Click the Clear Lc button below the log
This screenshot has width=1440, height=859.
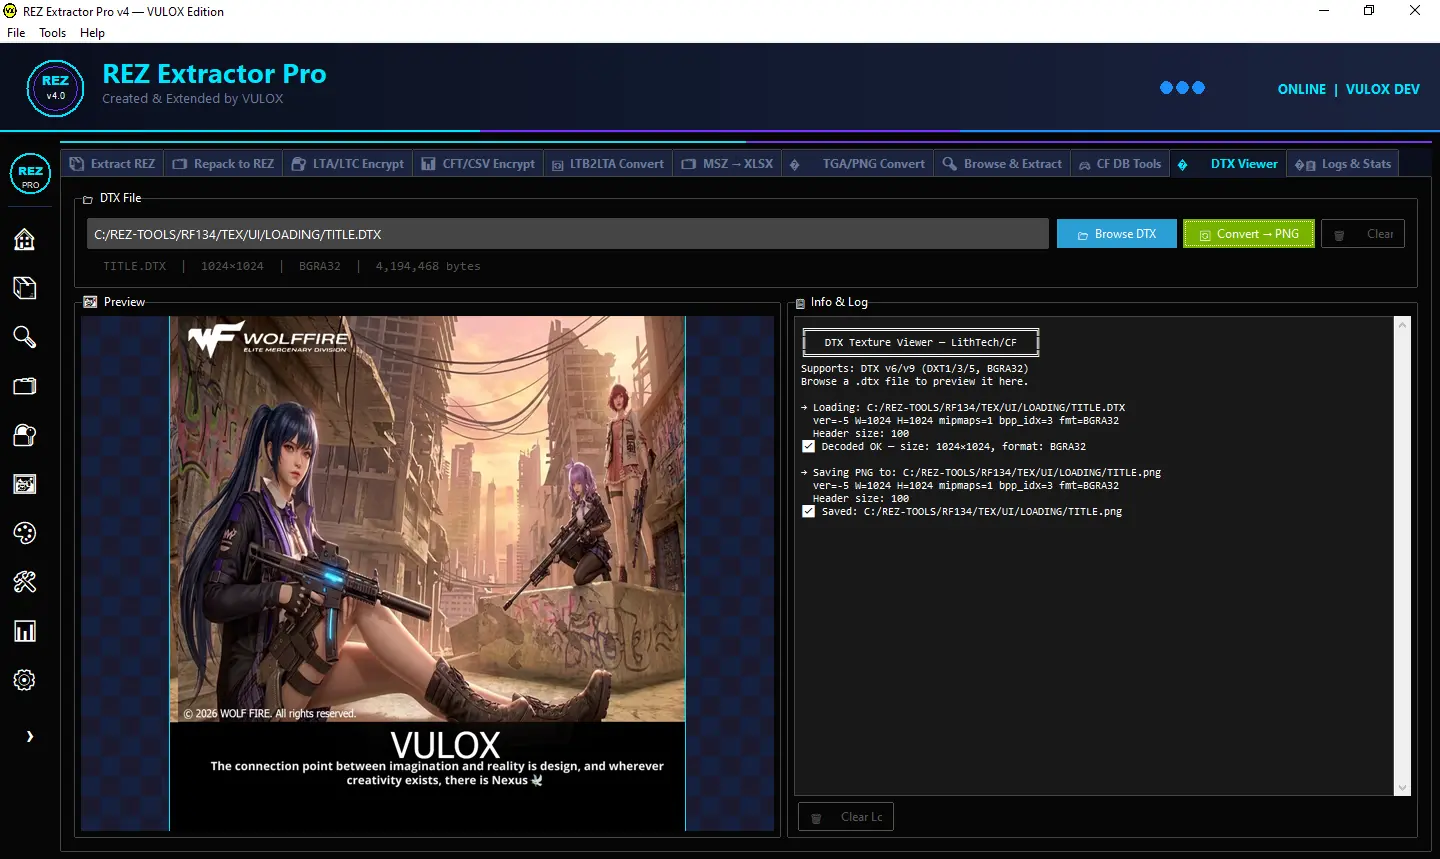pyautogui.click(x=846, y=817)
